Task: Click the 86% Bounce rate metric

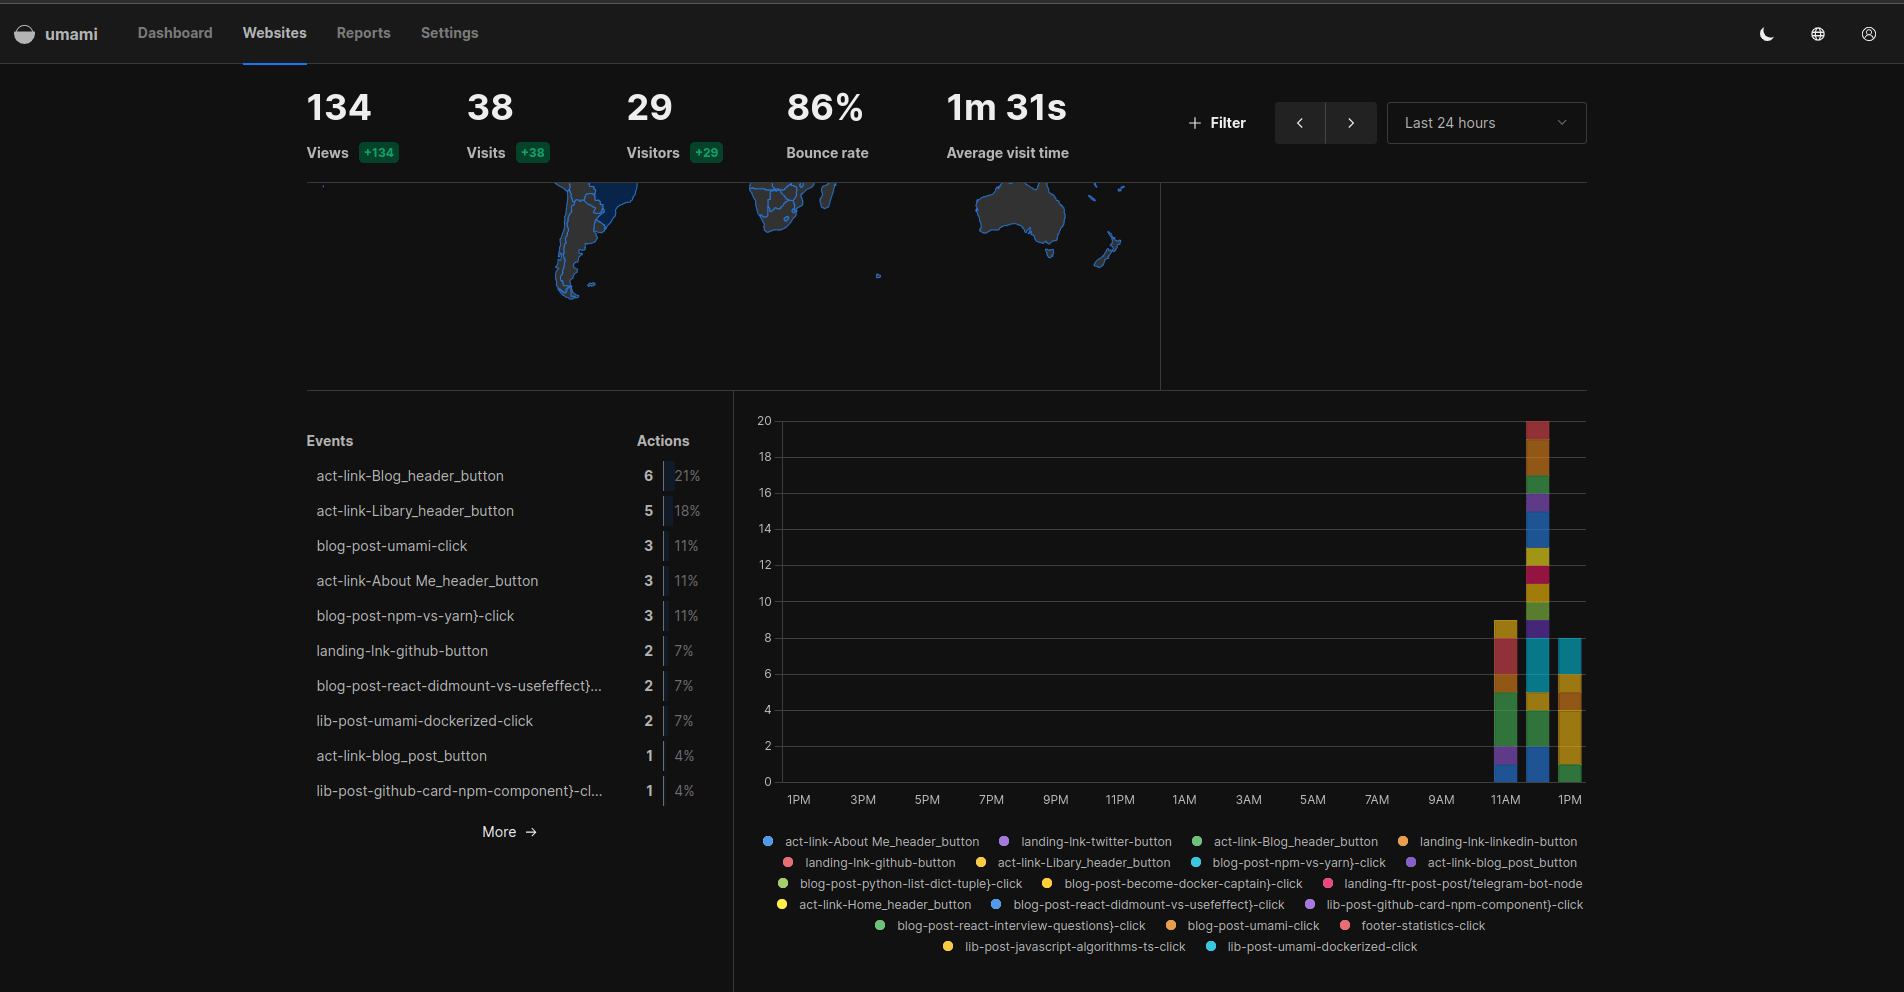Action: coord(827,125)
